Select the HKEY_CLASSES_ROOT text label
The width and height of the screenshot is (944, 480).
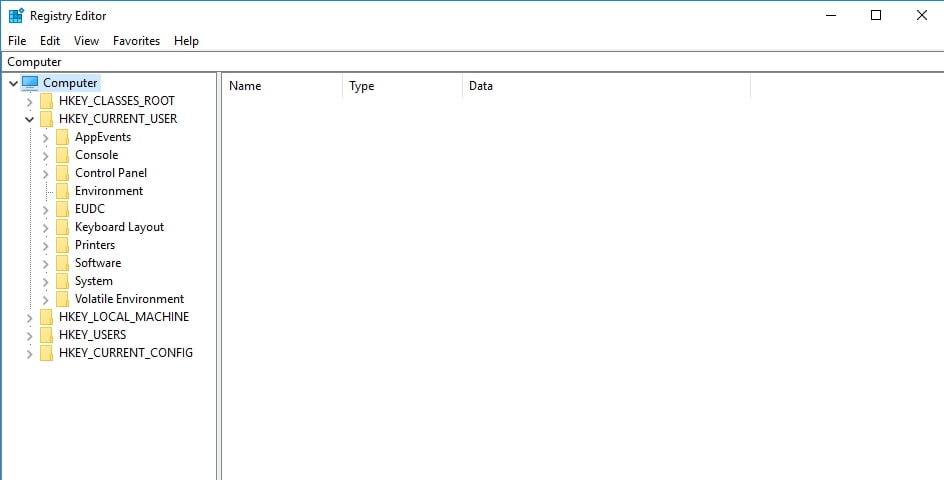[117, 101]
